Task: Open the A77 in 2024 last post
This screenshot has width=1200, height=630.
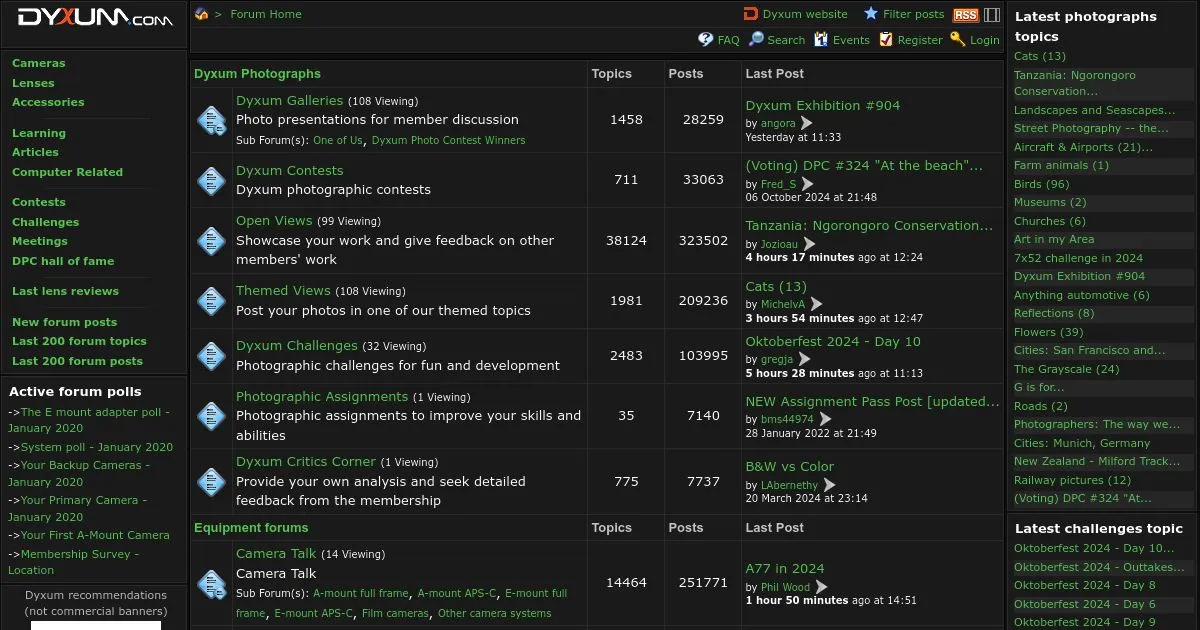Action: tap(785, 569)
